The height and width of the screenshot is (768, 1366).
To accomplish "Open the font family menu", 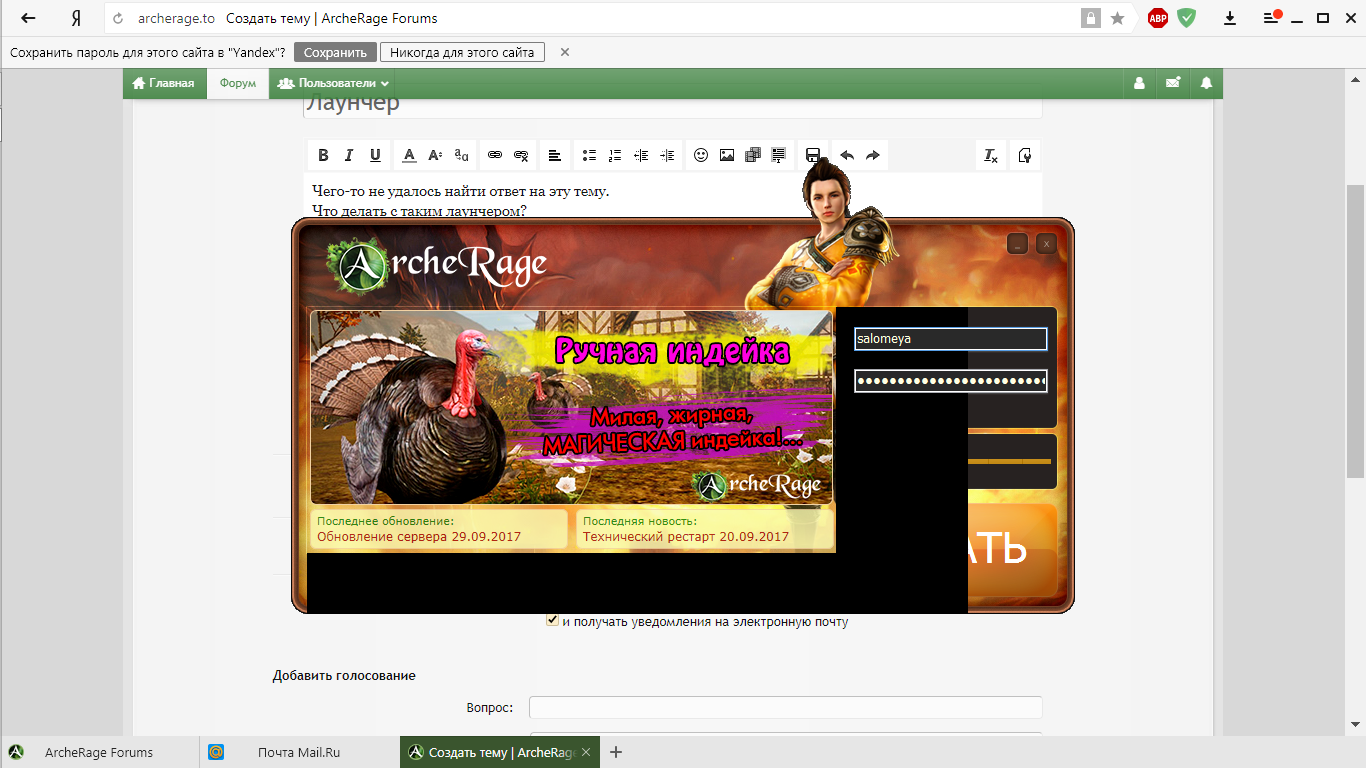I will (461, 155).
